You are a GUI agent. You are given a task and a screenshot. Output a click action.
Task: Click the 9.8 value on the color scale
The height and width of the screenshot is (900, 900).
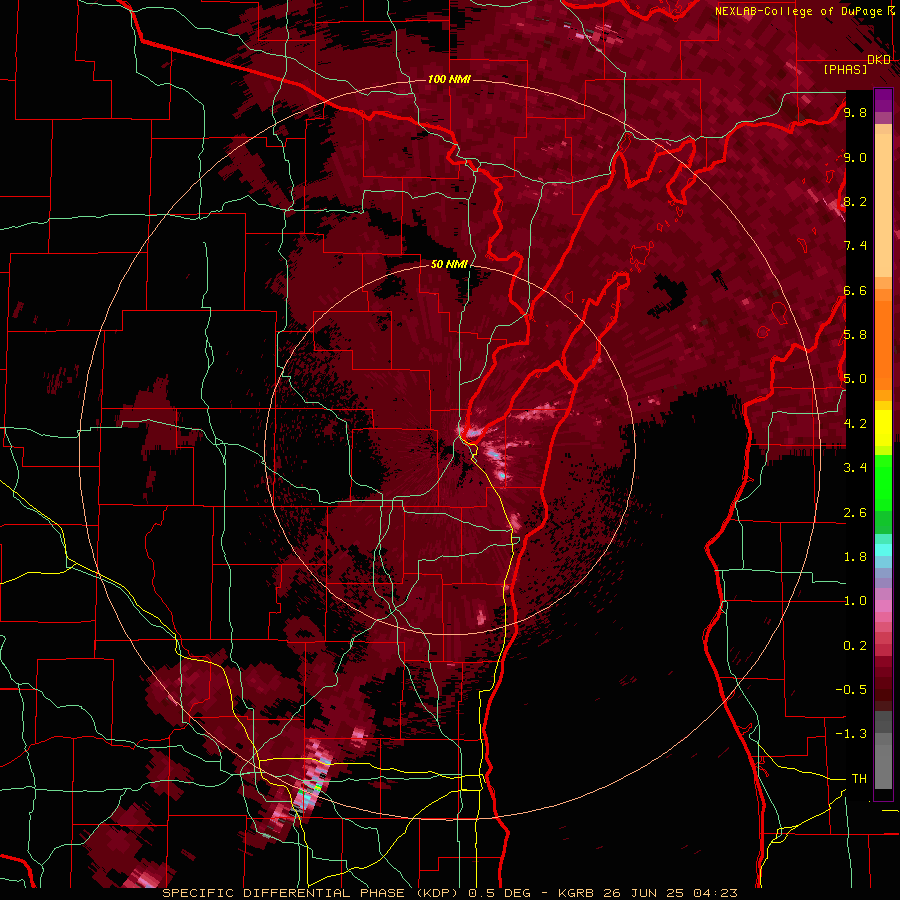click(855, 112)
